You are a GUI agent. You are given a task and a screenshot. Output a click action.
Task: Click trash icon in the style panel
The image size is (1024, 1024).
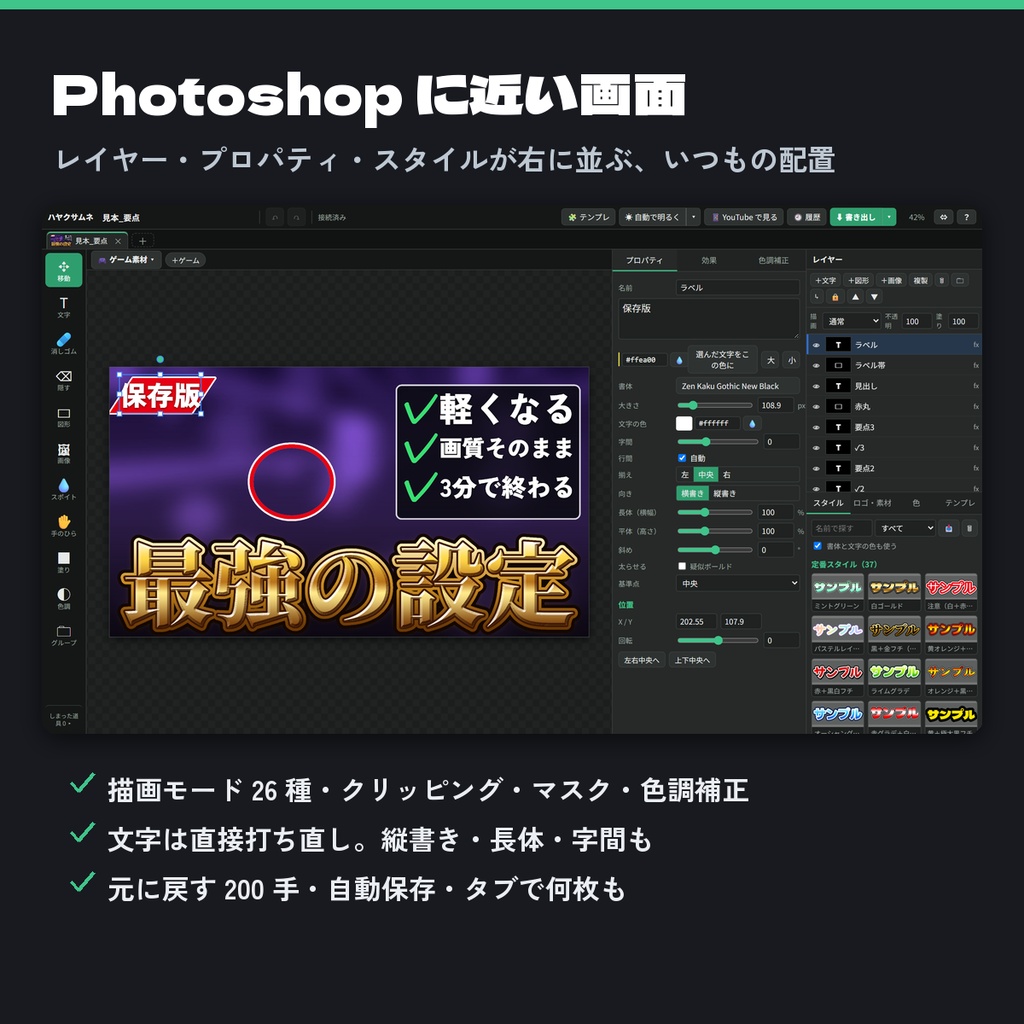(970, 528)
